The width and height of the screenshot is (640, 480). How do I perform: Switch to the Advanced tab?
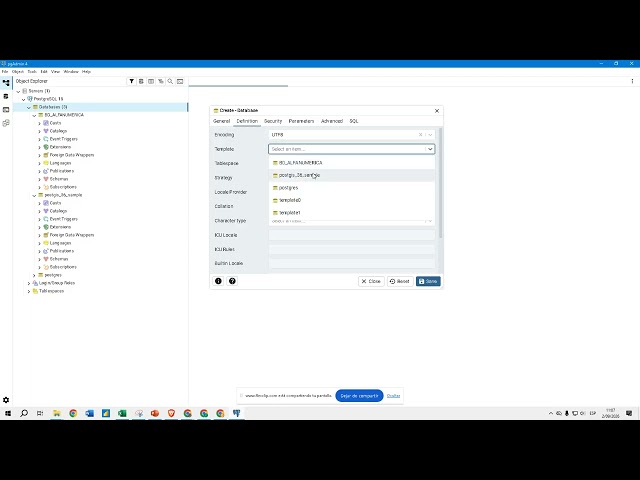coord(332,121)
